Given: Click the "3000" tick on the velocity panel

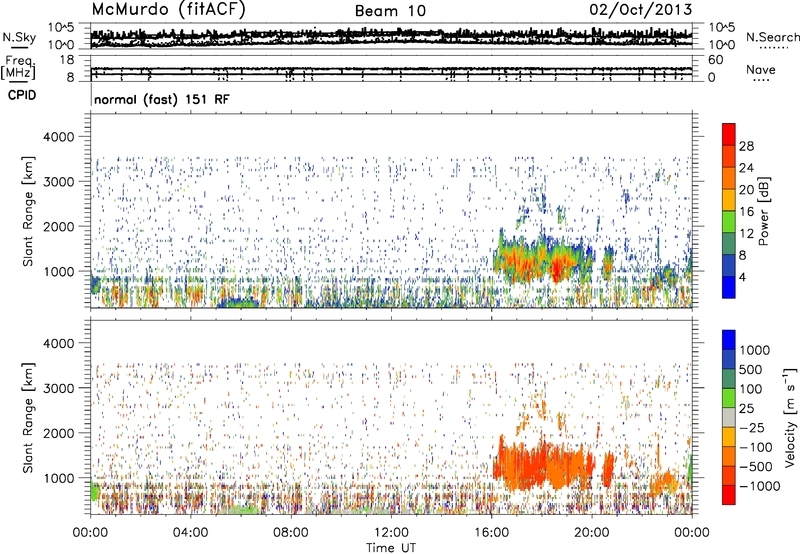Looking at the screenshot, I should 59,388.
